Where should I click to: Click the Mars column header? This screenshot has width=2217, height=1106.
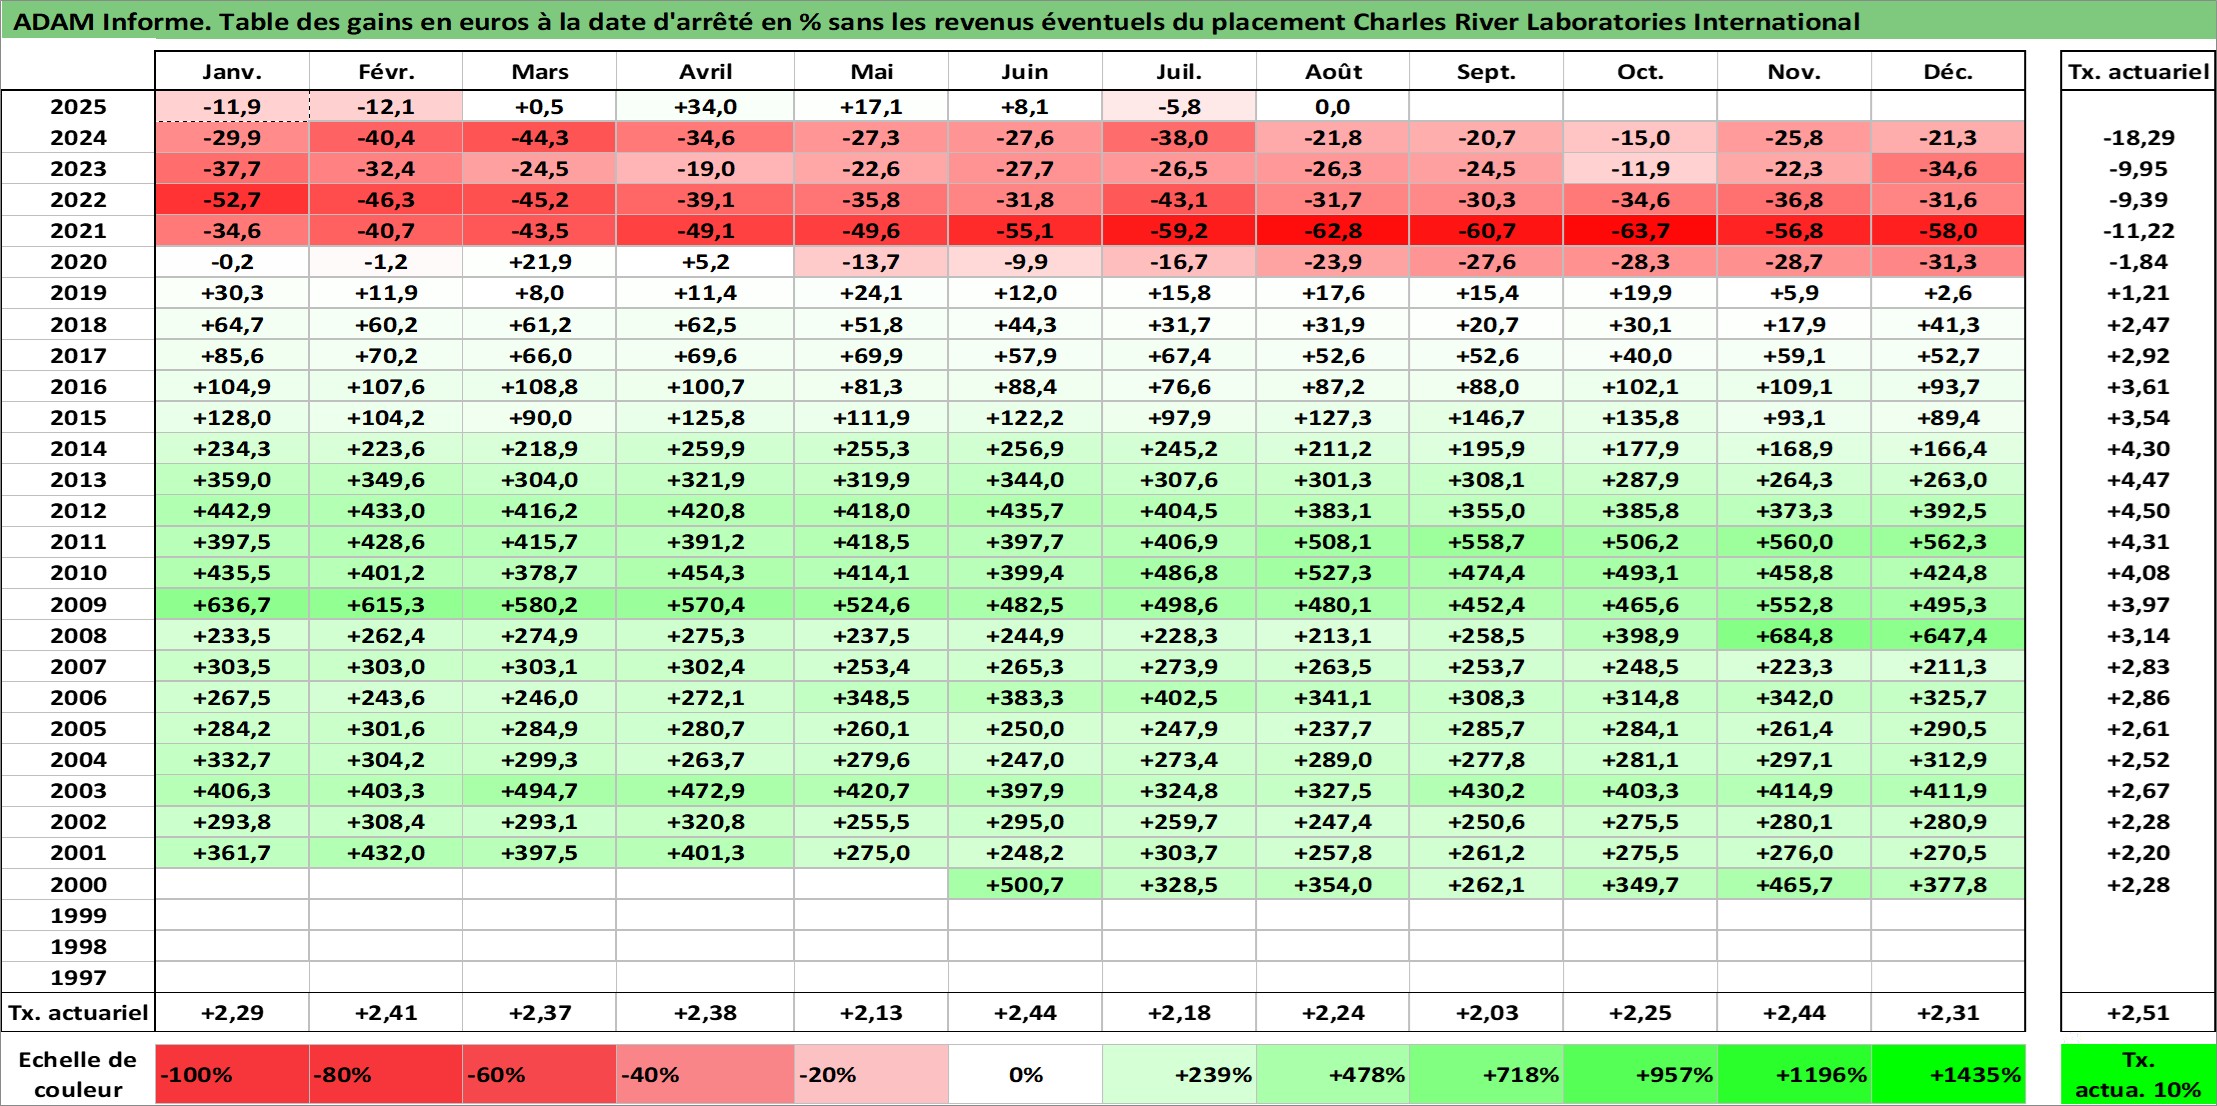540,71
